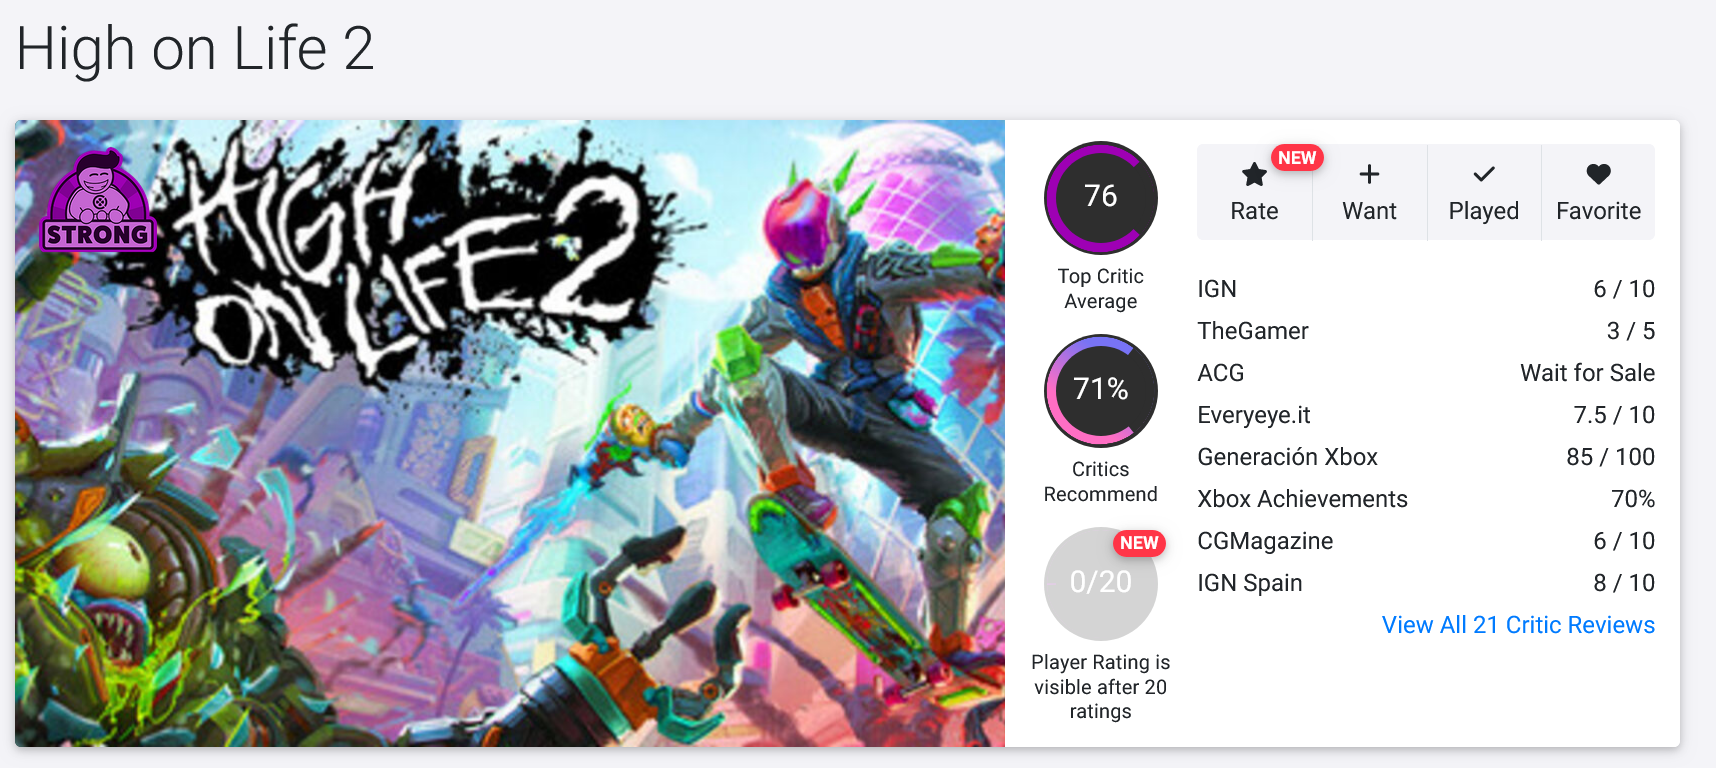Open the IGN Spain review
The height and width of the screenshot is (768, 1716).
[1249, 583]
